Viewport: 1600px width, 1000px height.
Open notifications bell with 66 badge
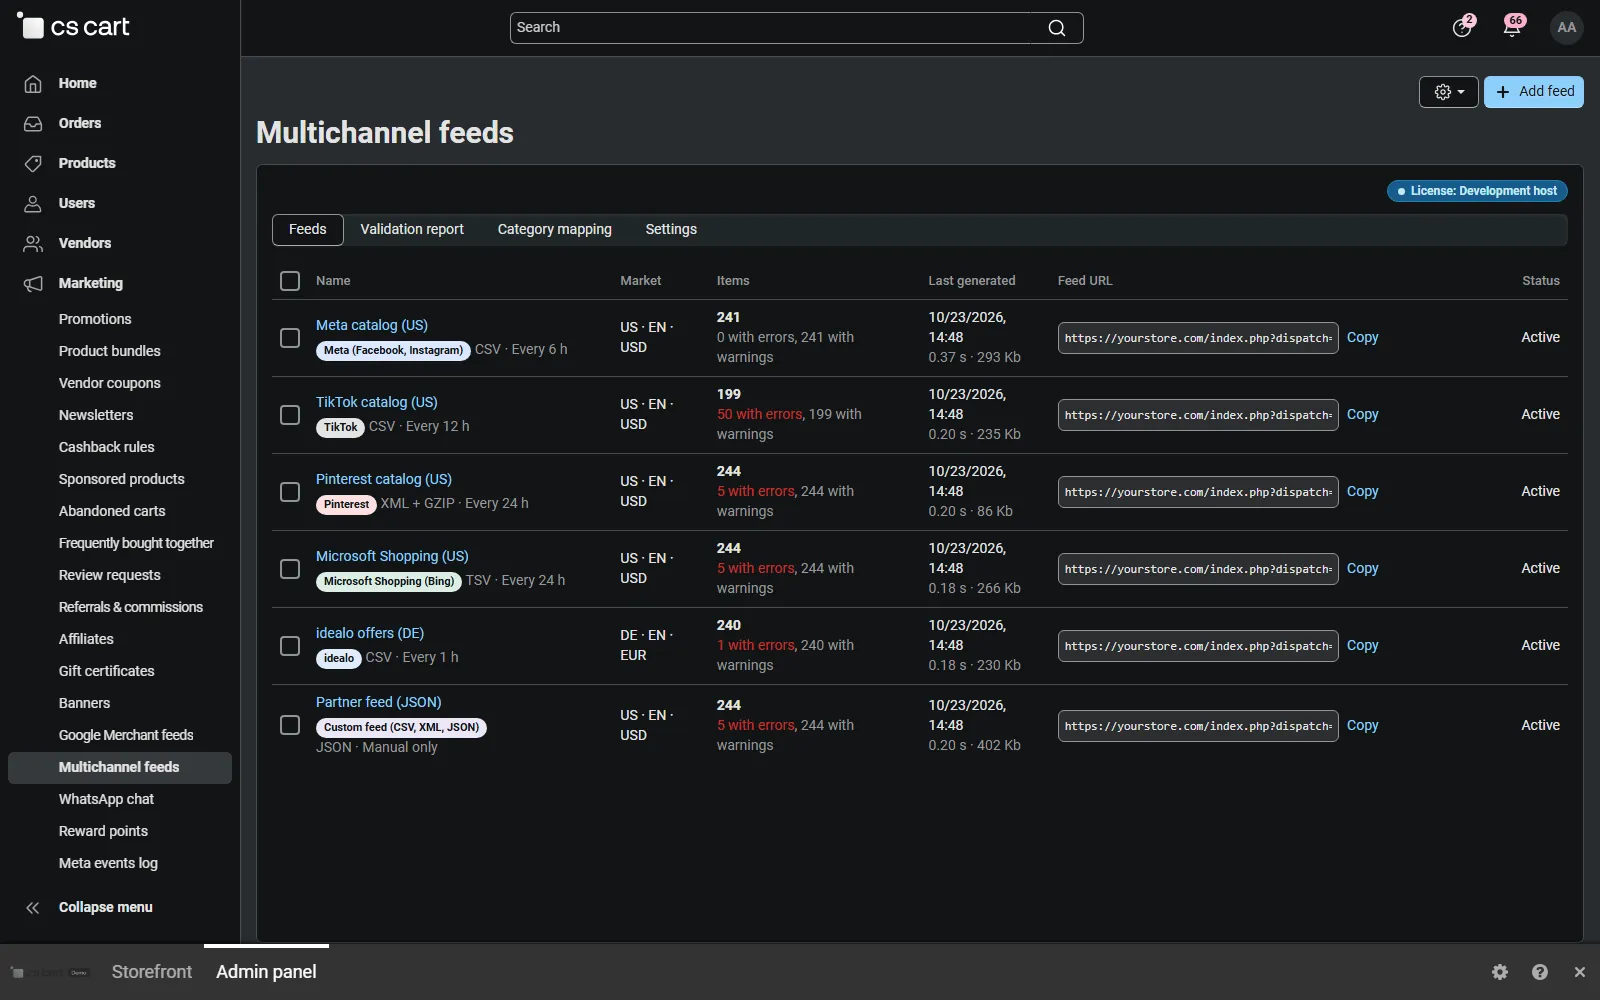[x=1513, y=27]
